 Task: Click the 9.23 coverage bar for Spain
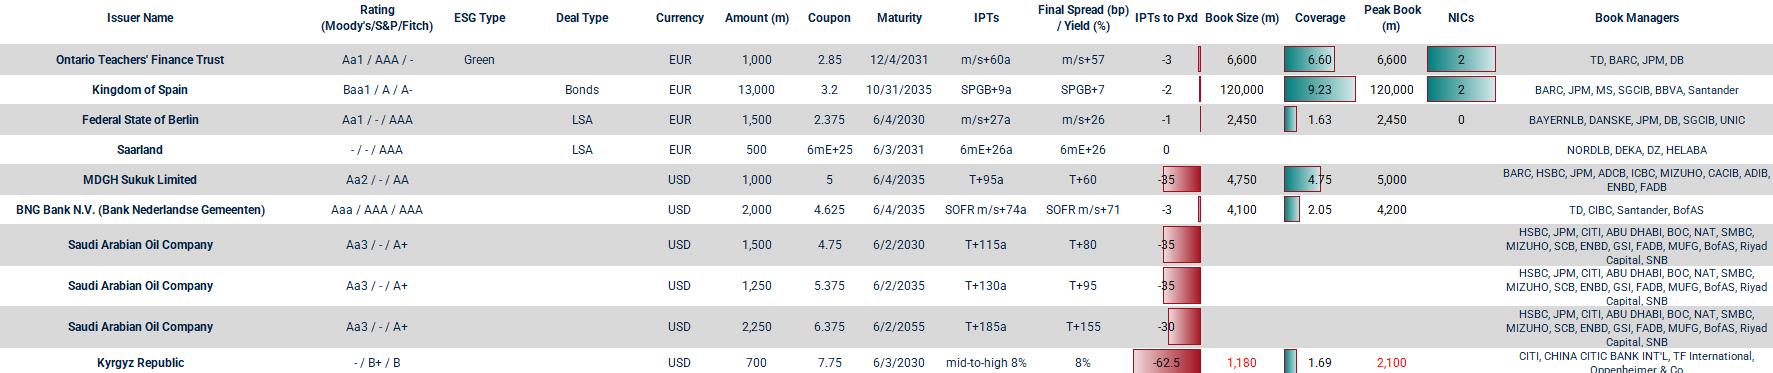click(1320, 89)
